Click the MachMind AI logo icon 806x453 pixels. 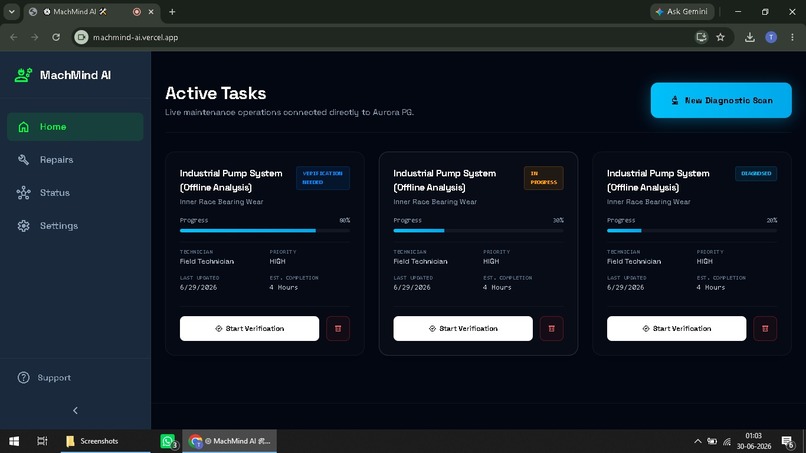coord(23,75)
